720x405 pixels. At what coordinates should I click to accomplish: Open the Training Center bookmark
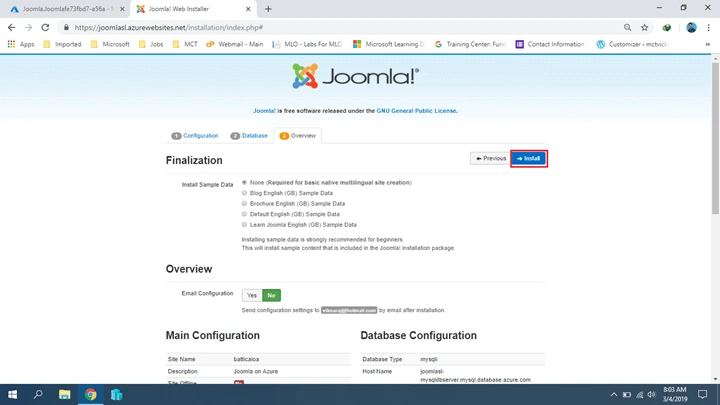[470, 44]
